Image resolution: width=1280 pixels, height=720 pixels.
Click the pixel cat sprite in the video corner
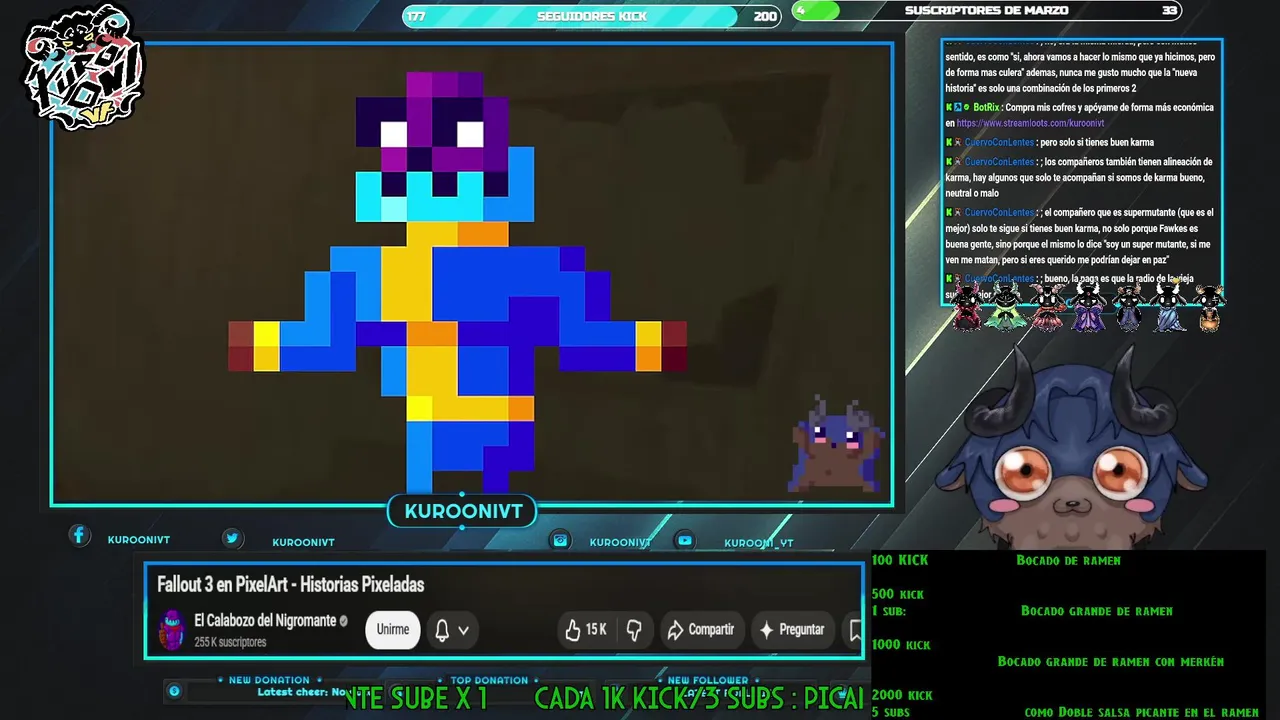pos(838,446)
